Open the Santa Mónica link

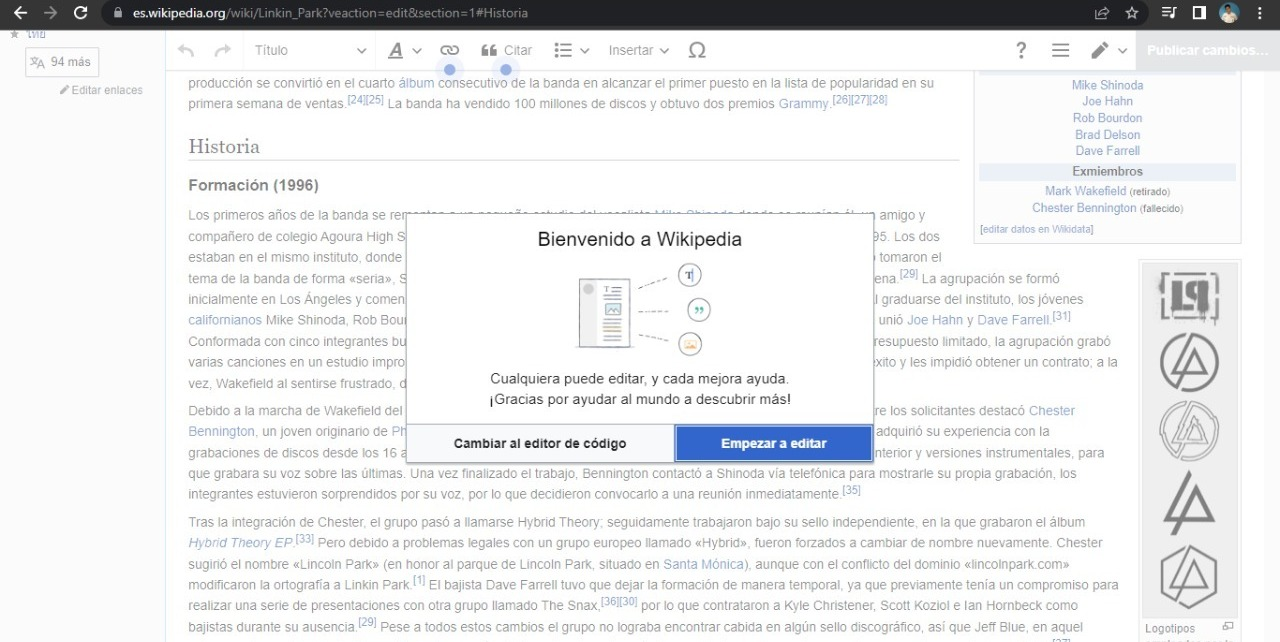[x=704, y=564]
